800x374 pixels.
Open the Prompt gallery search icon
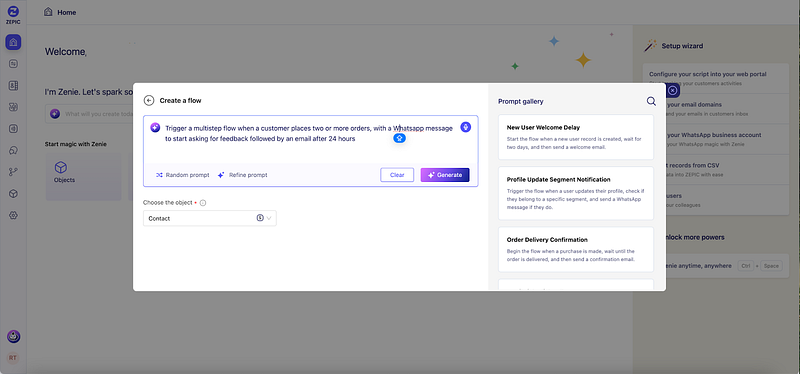(651, 101)
